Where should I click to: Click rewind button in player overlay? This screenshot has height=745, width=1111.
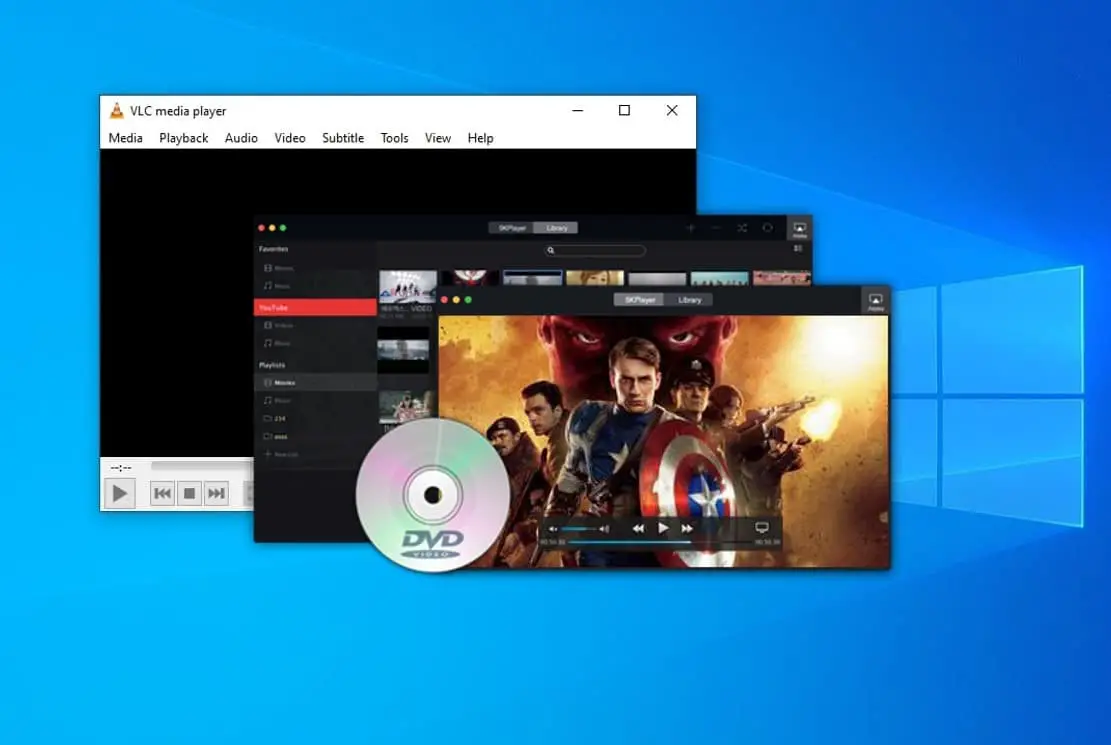638,529
